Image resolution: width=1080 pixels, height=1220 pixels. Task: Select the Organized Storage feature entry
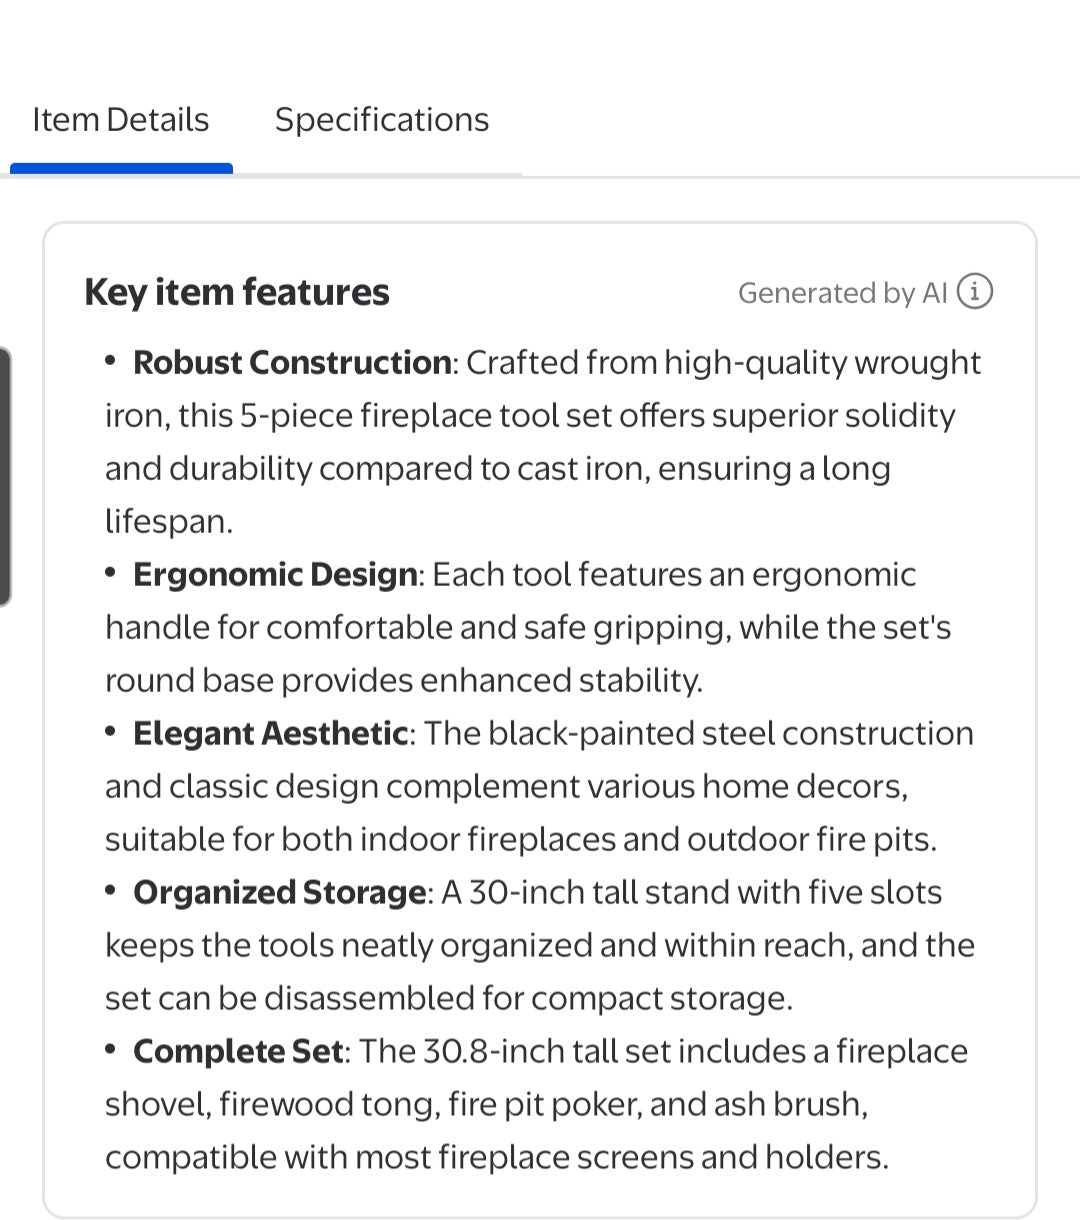coord(277,891)
